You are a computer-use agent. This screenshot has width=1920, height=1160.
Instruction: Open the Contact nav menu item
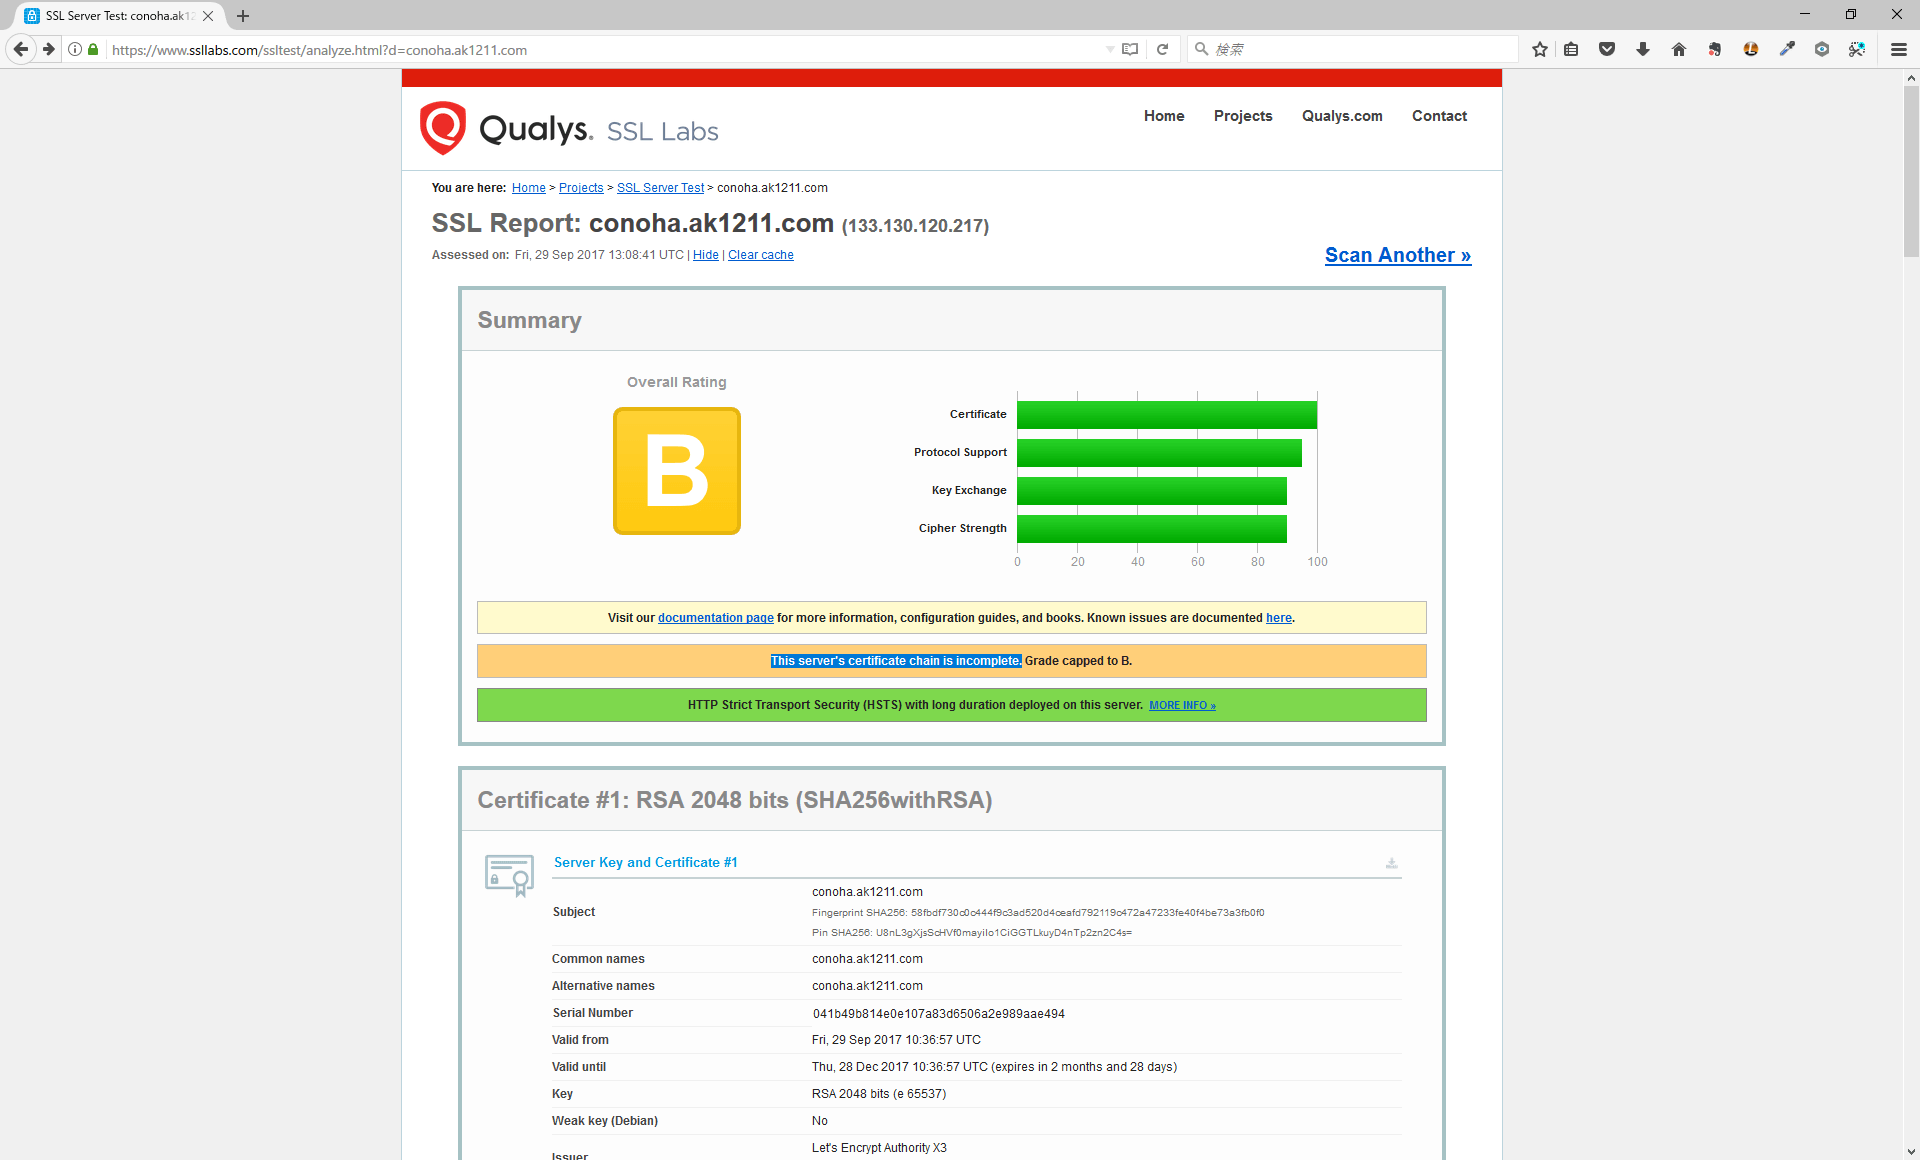point(1439,116)
